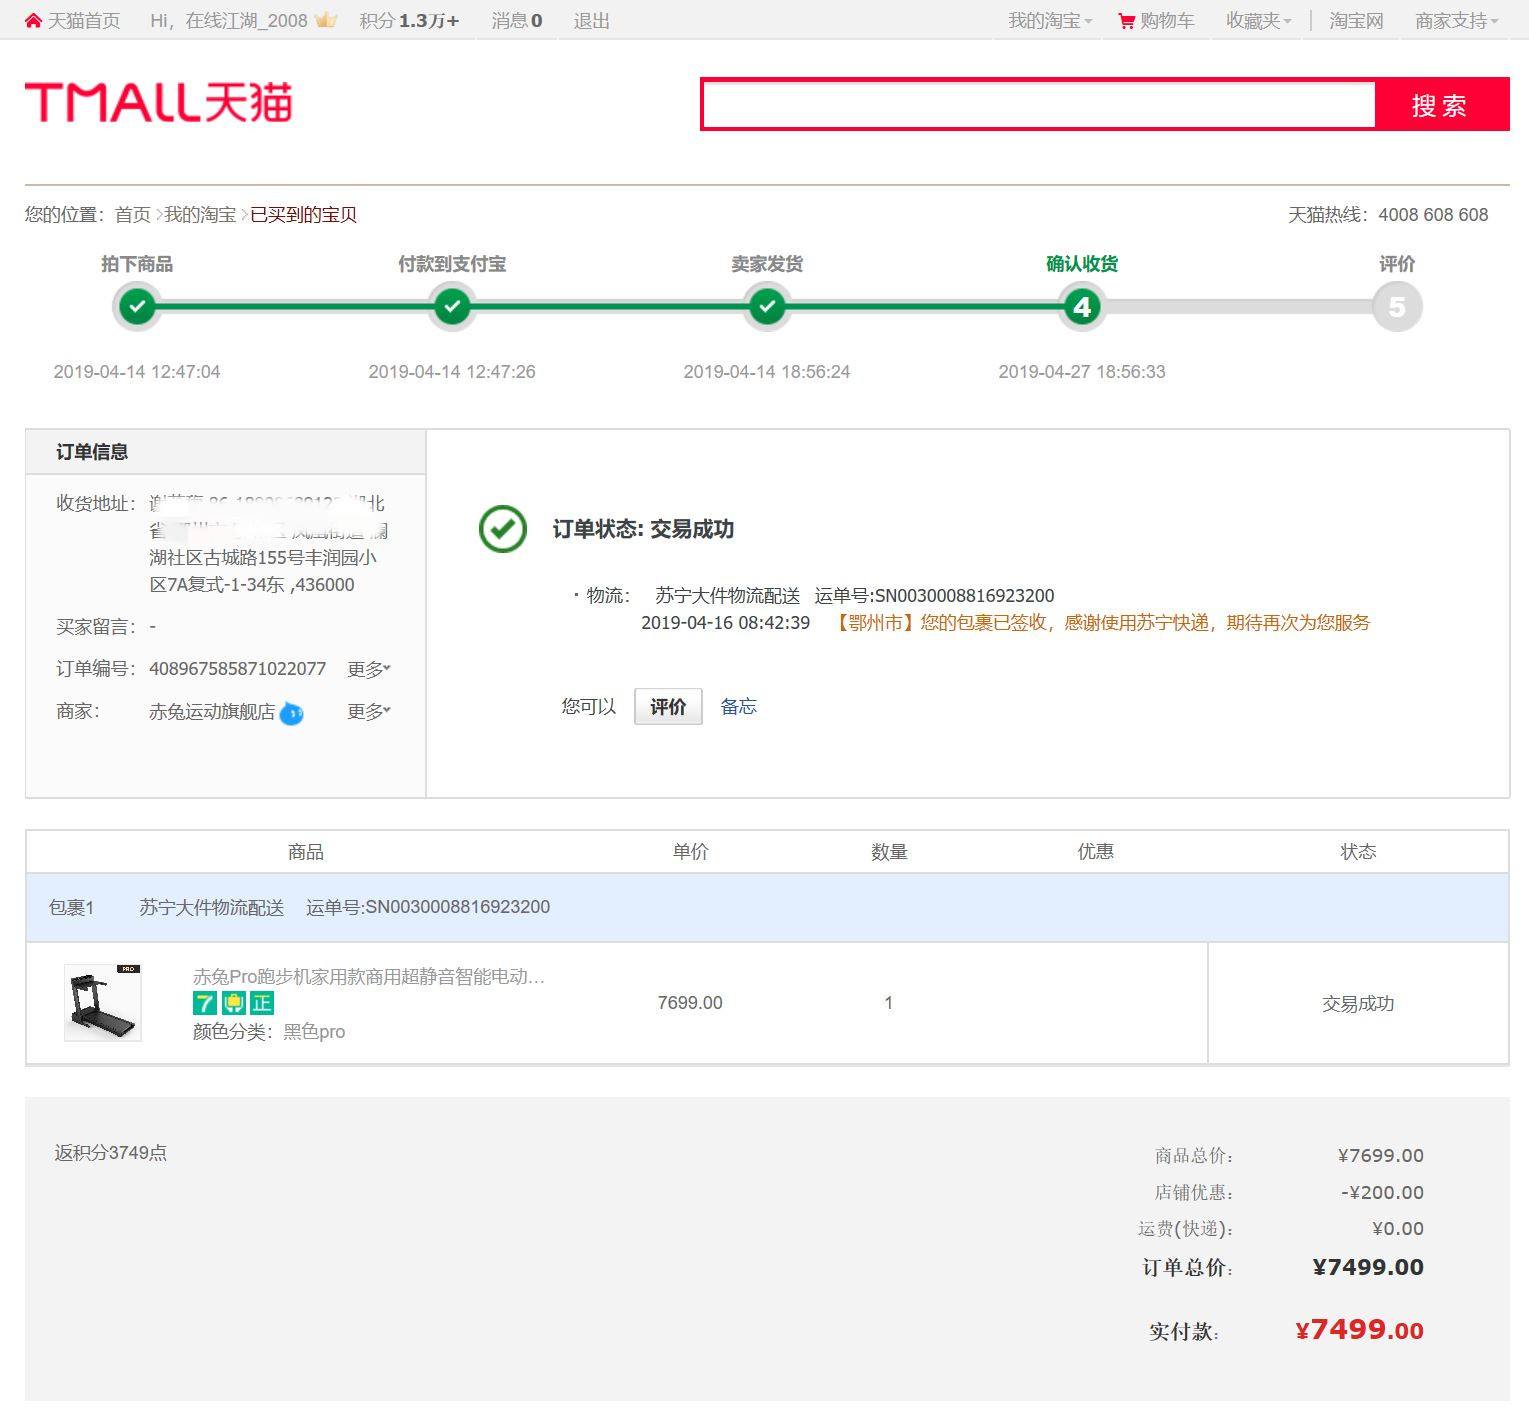Click the timestamp 2019-04-14 12:47:26
This screenshot has height=1420, width=1529.
452,372
